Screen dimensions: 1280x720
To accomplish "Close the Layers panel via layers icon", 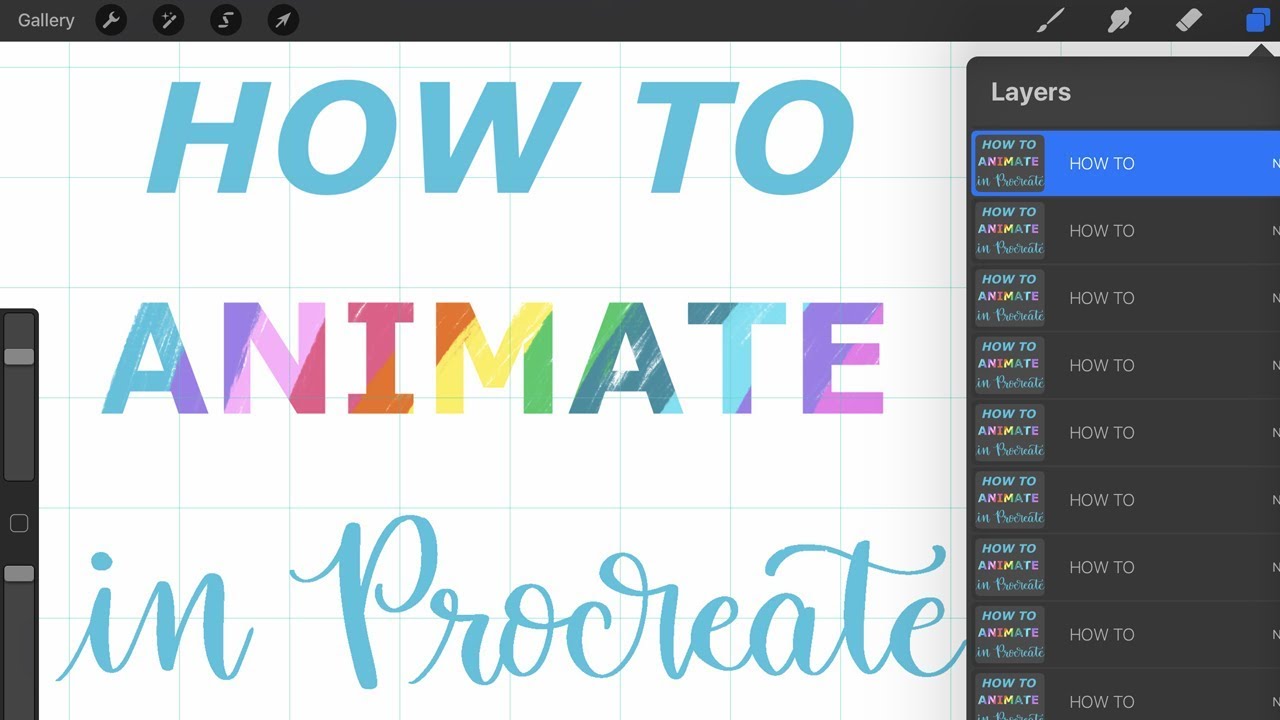I will pyautogui.click(x=1257, y=20).
